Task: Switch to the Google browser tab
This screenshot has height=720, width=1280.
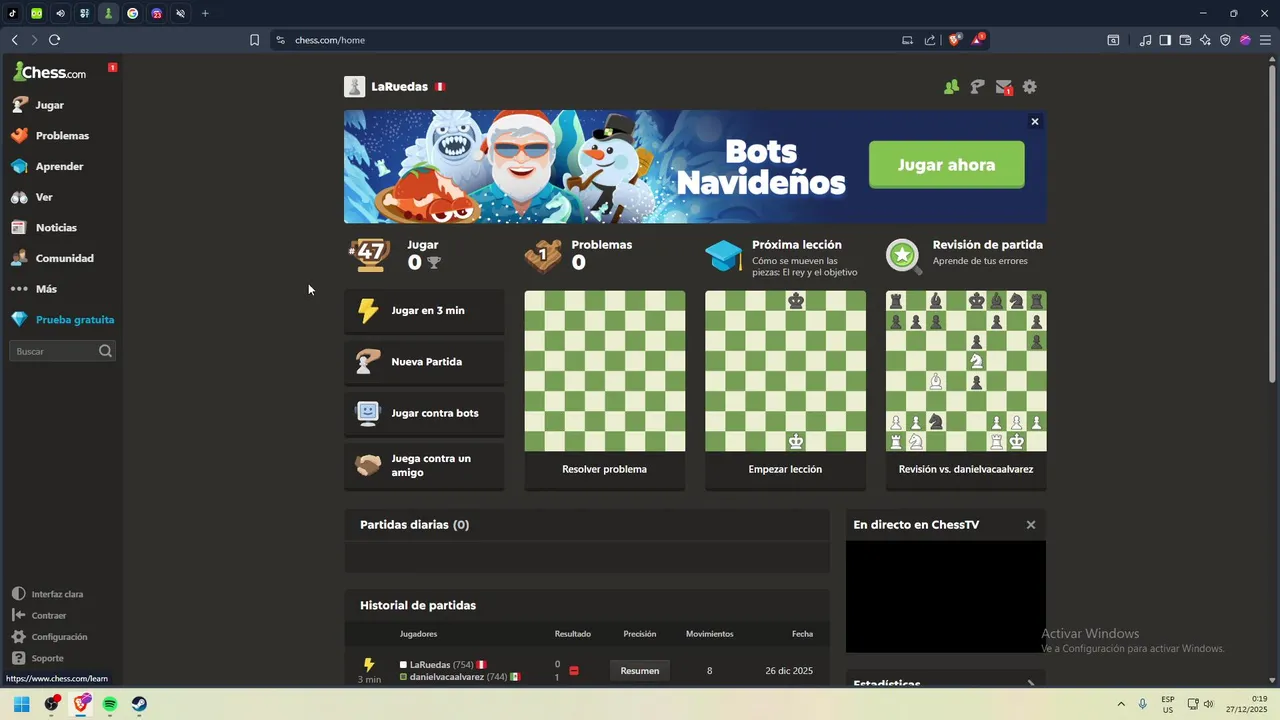Action: coord(133,13)
